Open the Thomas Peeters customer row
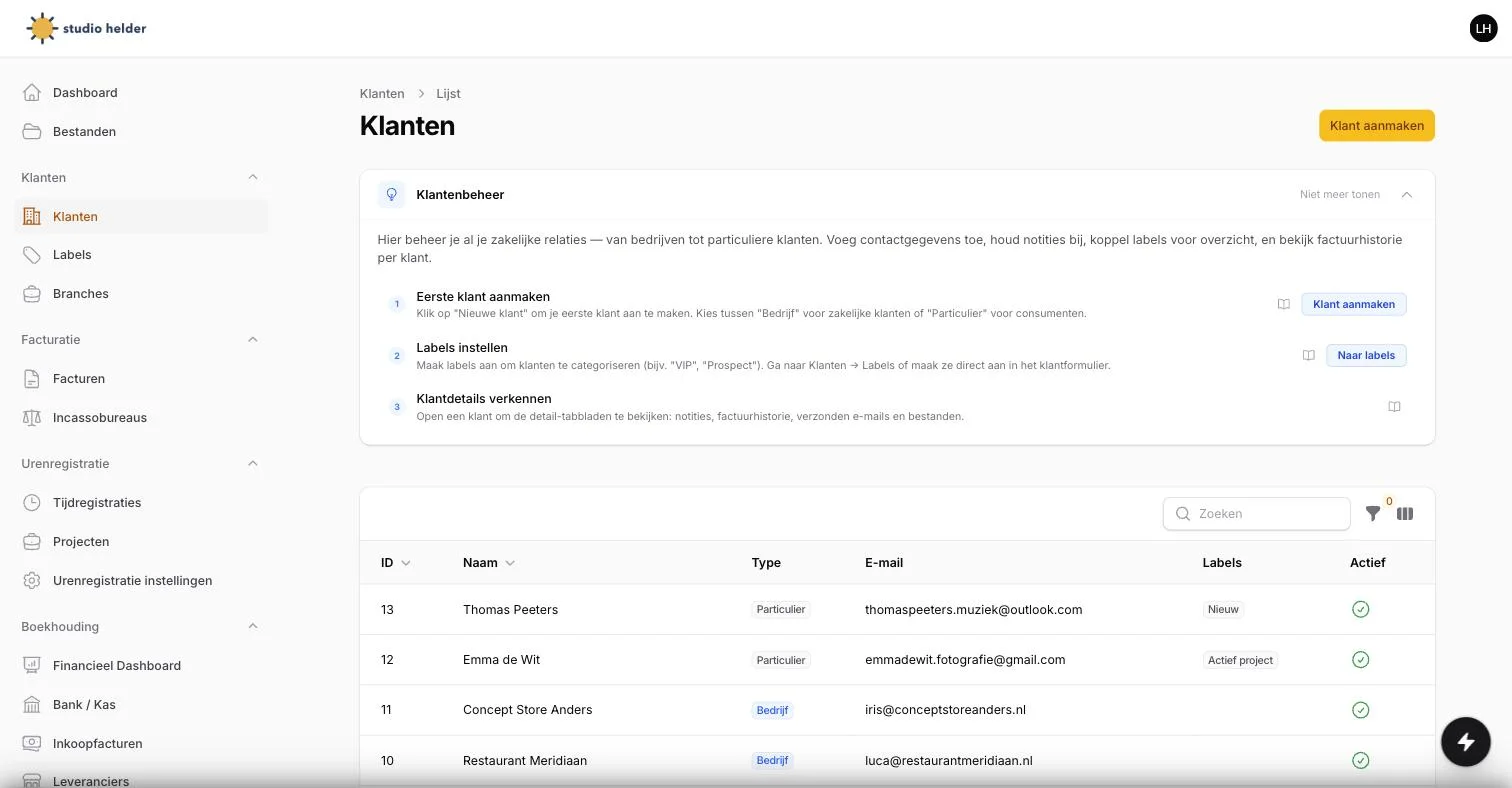The height and width of the screenshot is (788, 1512). (897, 610)
